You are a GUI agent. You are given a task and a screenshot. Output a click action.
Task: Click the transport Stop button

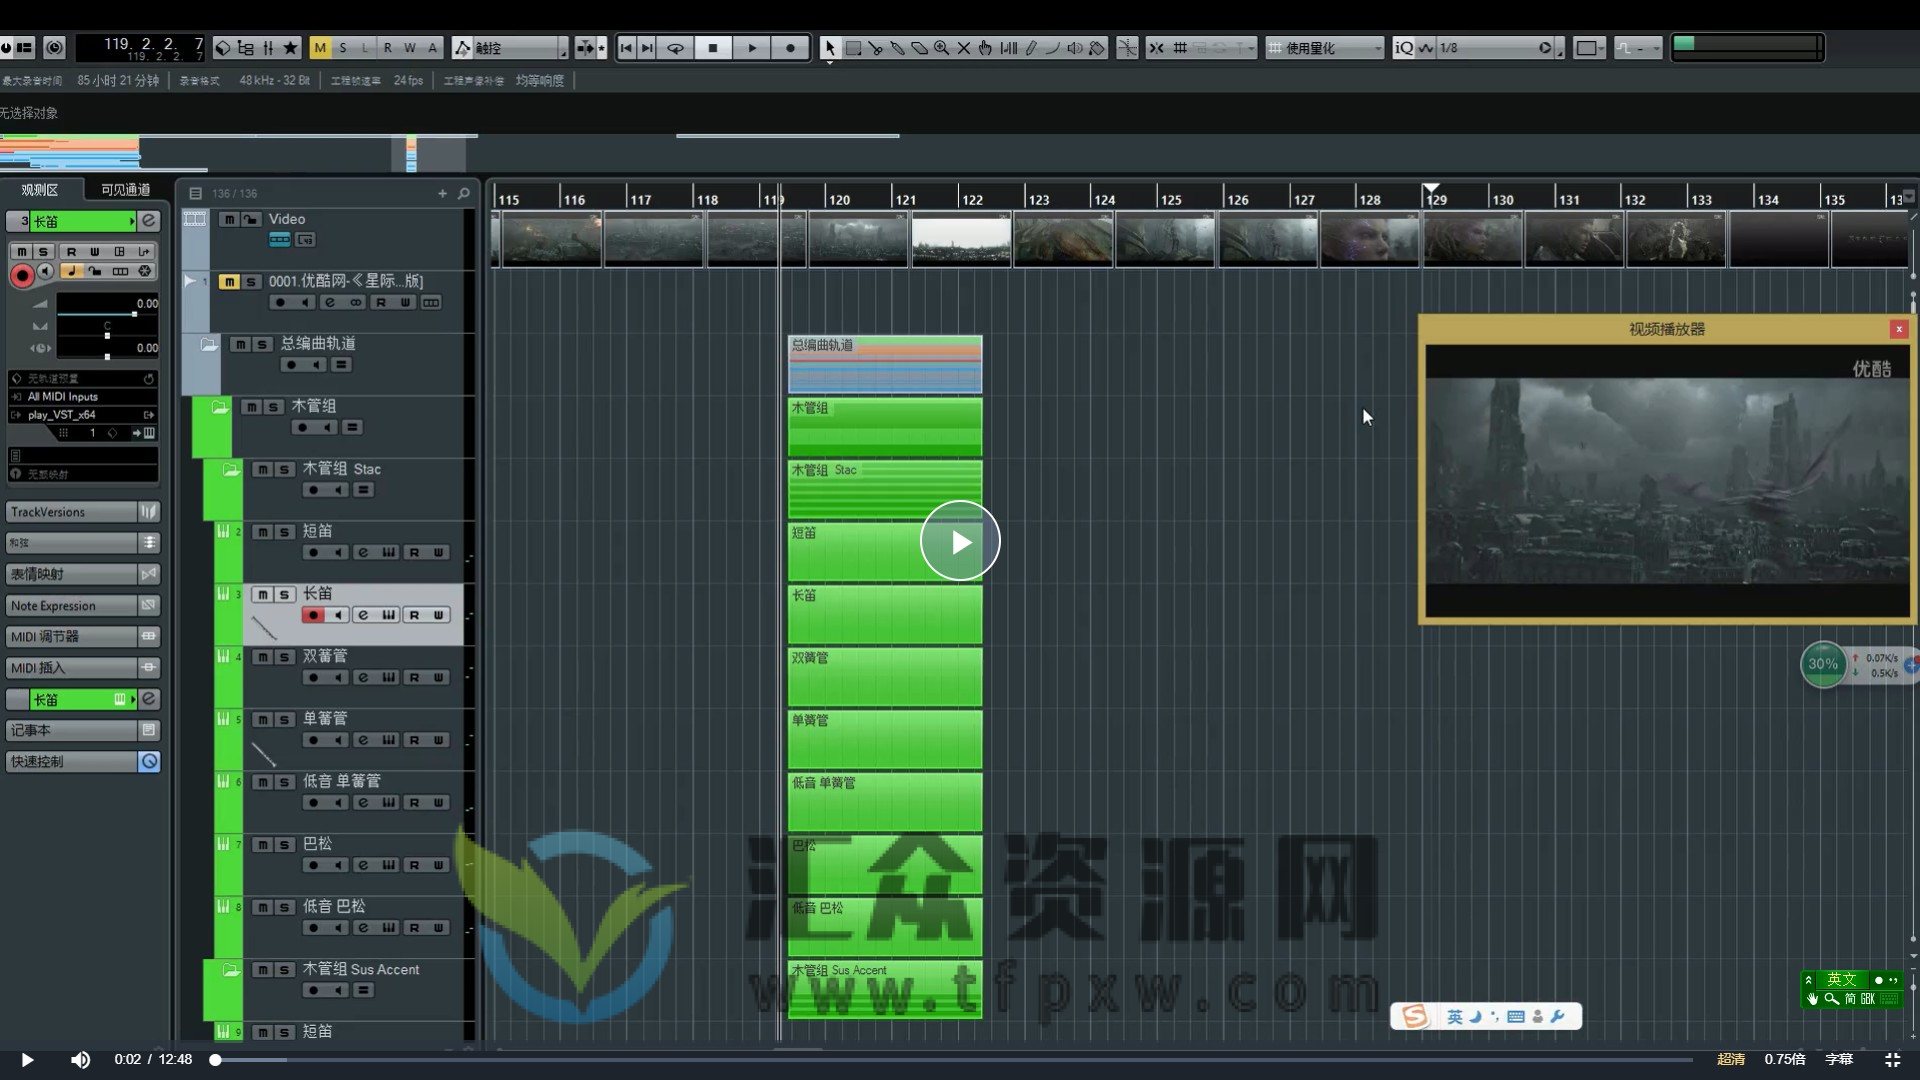pos(713,47)
